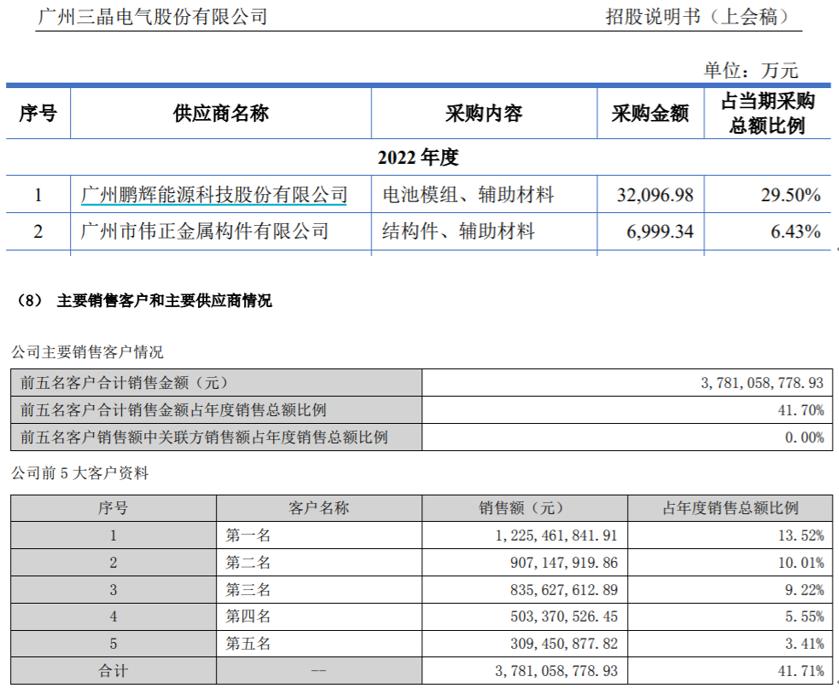Select the 2022 年度 row heading
Image resolution: width=839 pixels, height=691 pixels.
click(x=418, y=158)
